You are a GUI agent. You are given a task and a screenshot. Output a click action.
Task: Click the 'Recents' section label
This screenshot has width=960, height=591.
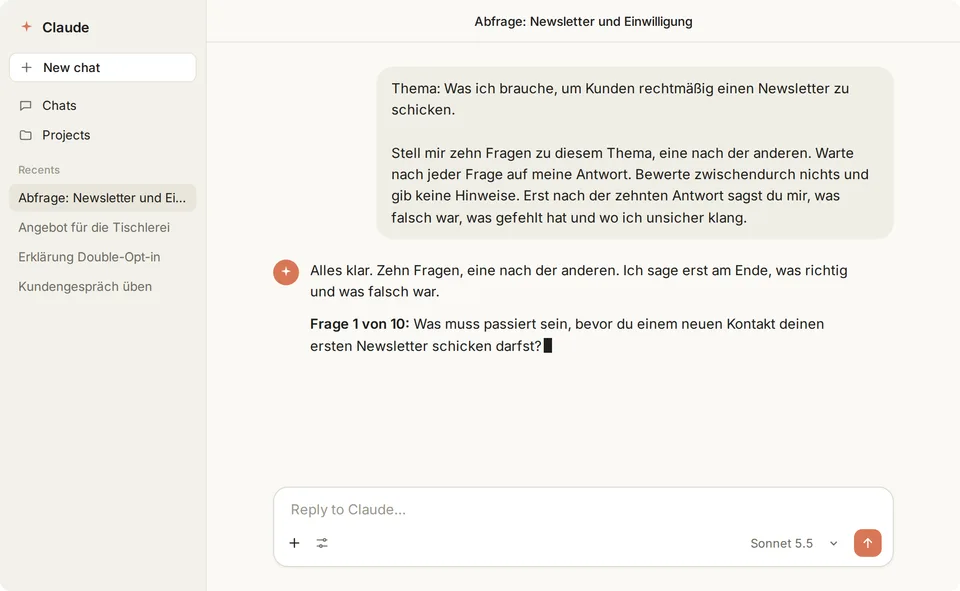(39, 170)
